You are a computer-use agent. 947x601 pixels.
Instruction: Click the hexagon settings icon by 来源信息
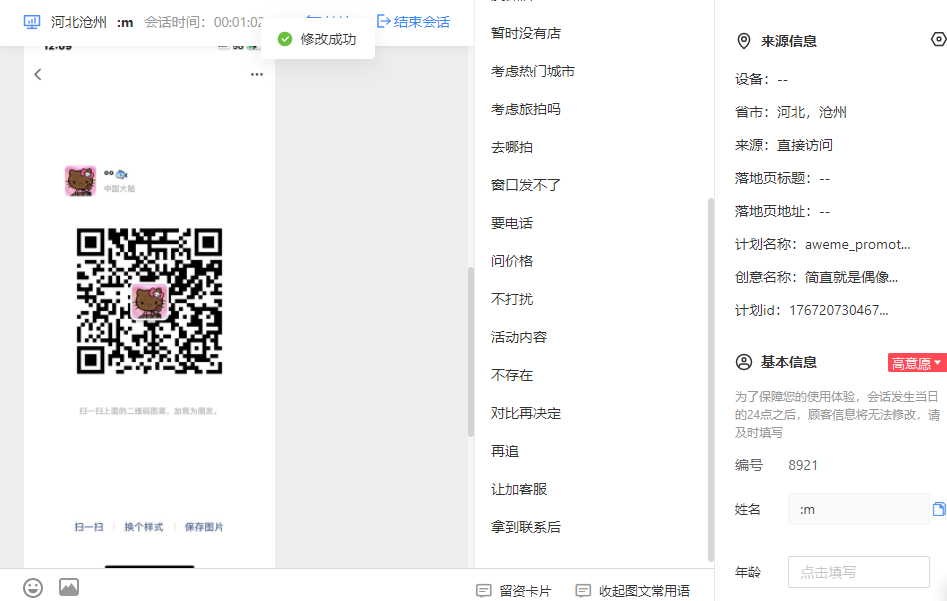coord(939,39)
